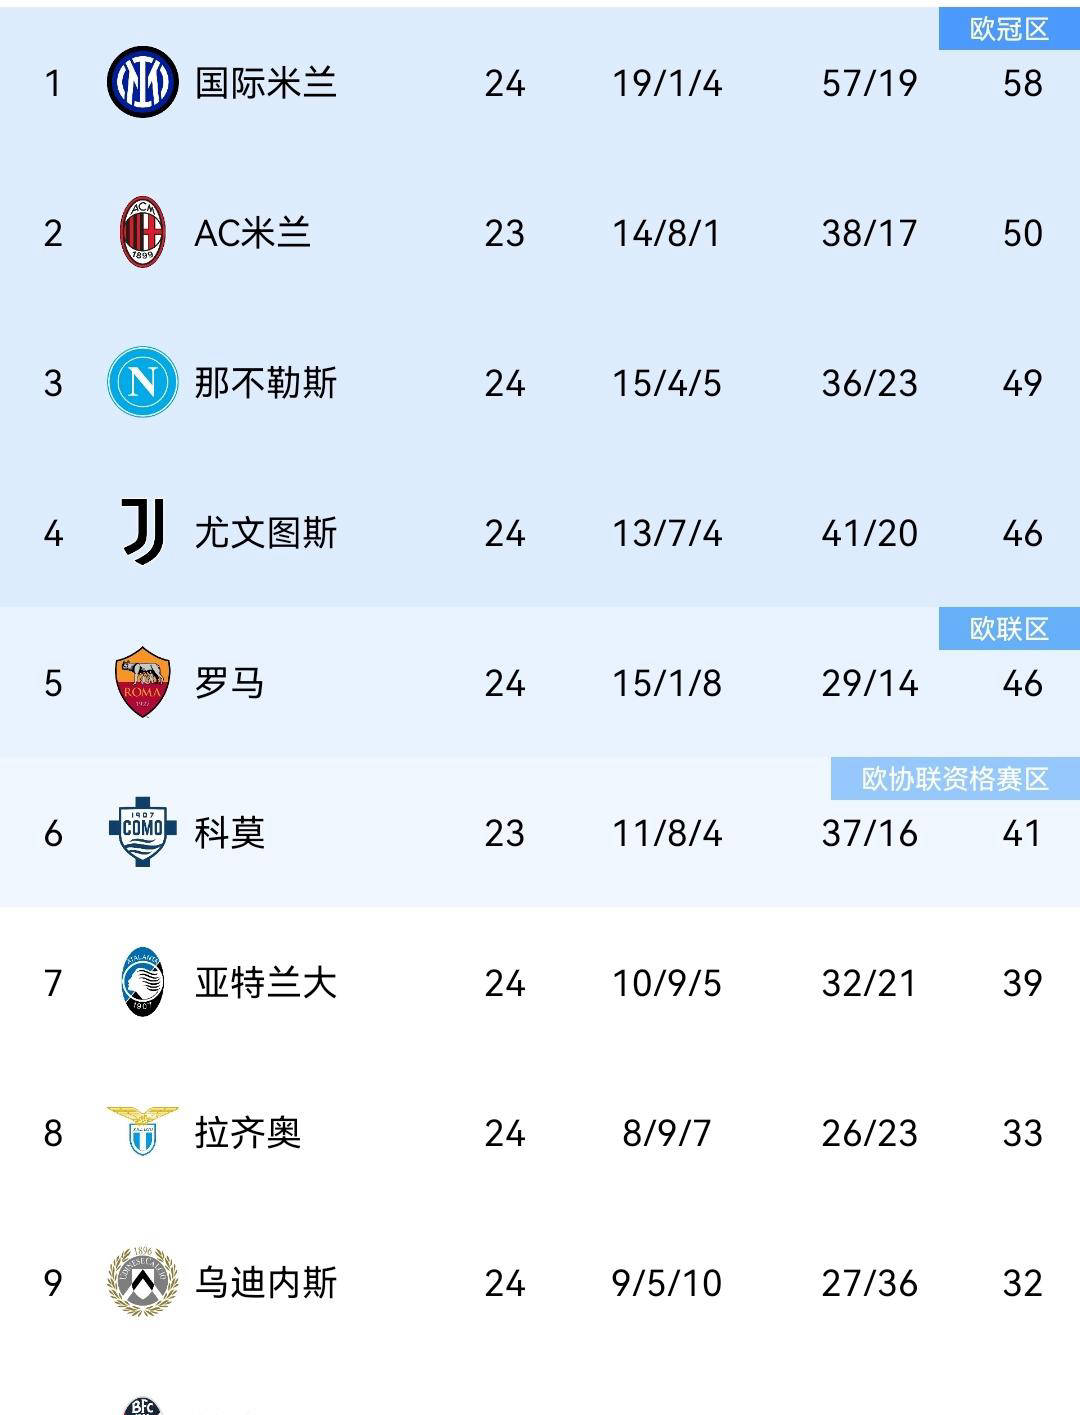Viewport: 1080px width, 1415px height.
Task: Open the AS Roma crest
Action: pyautogui.click(x=142, y=682)
